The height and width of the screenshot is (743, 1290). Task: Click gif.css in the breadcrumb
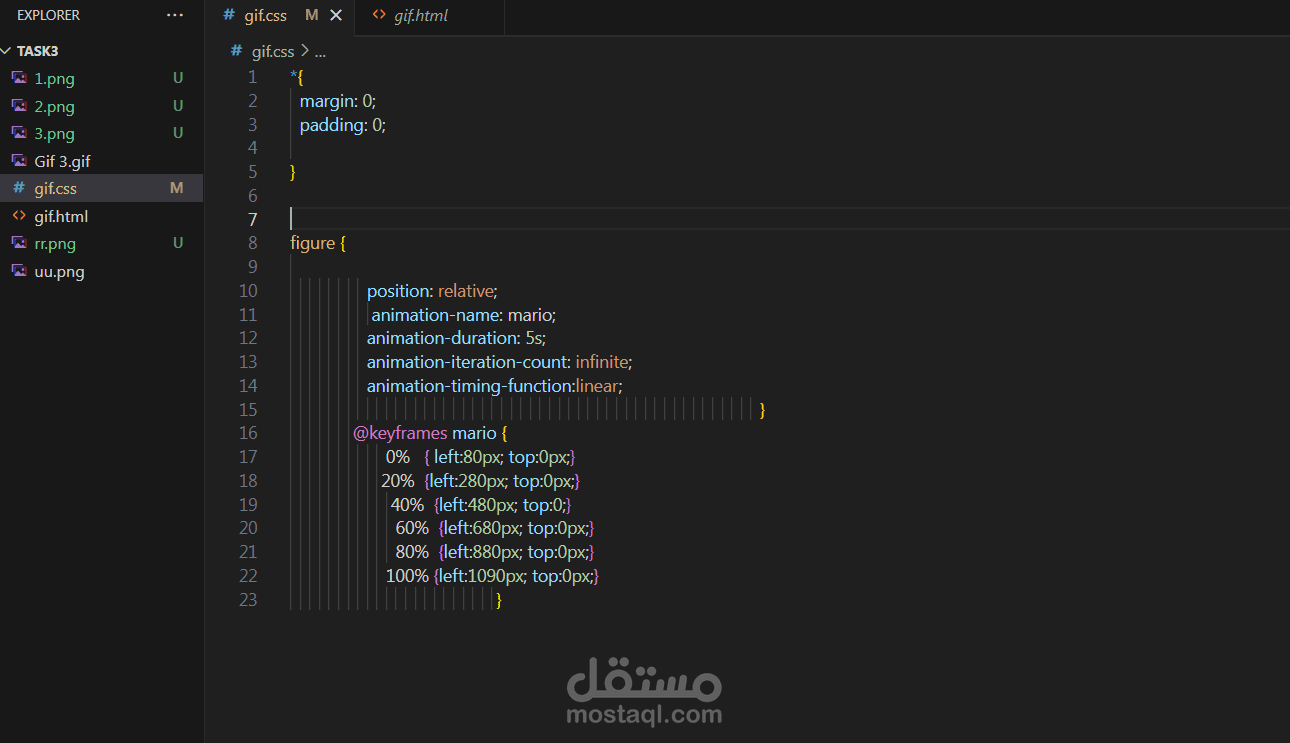pos(273,51)
